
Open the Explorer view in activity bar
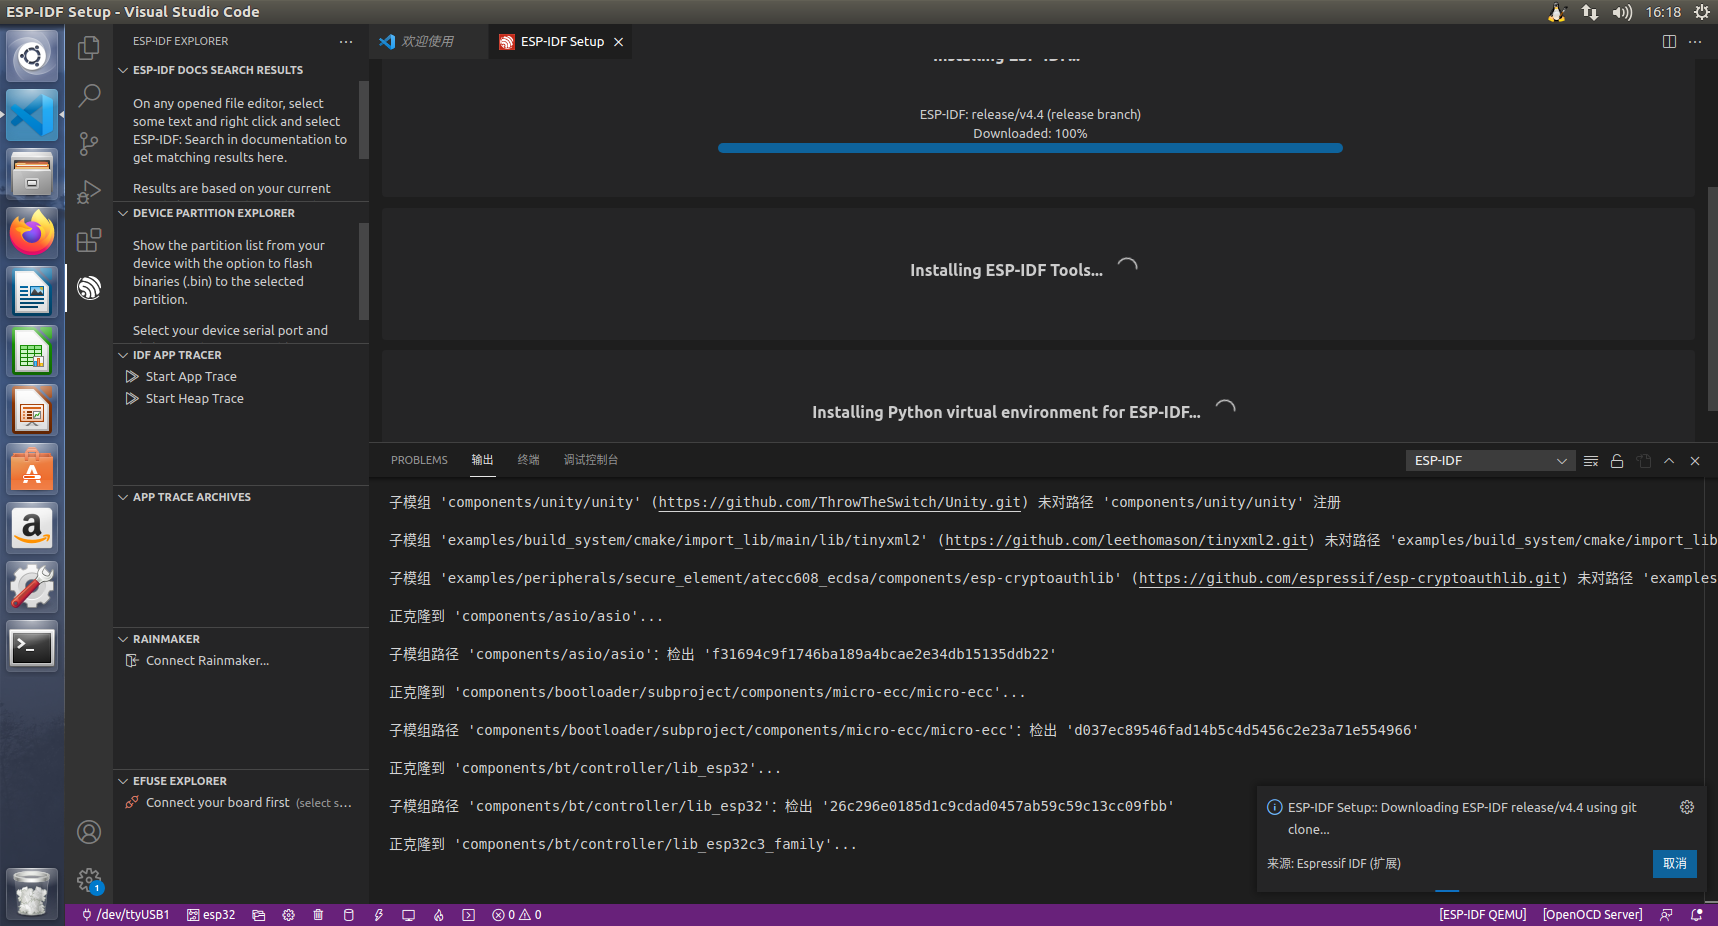click(89, 47)
